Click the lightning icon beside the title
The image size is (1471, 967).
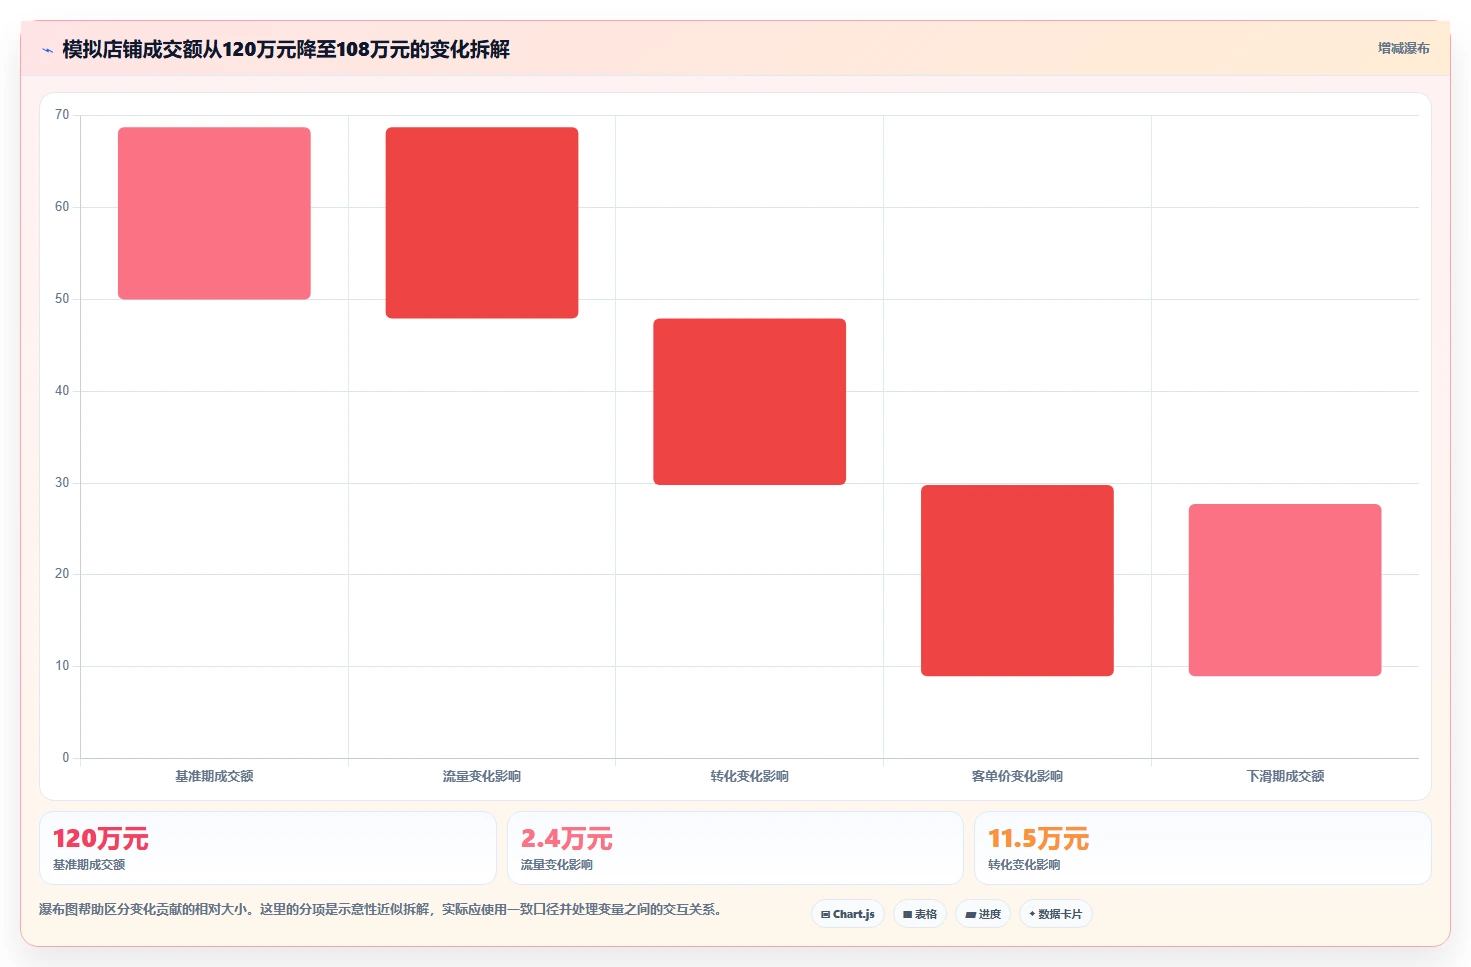point(47,50)
